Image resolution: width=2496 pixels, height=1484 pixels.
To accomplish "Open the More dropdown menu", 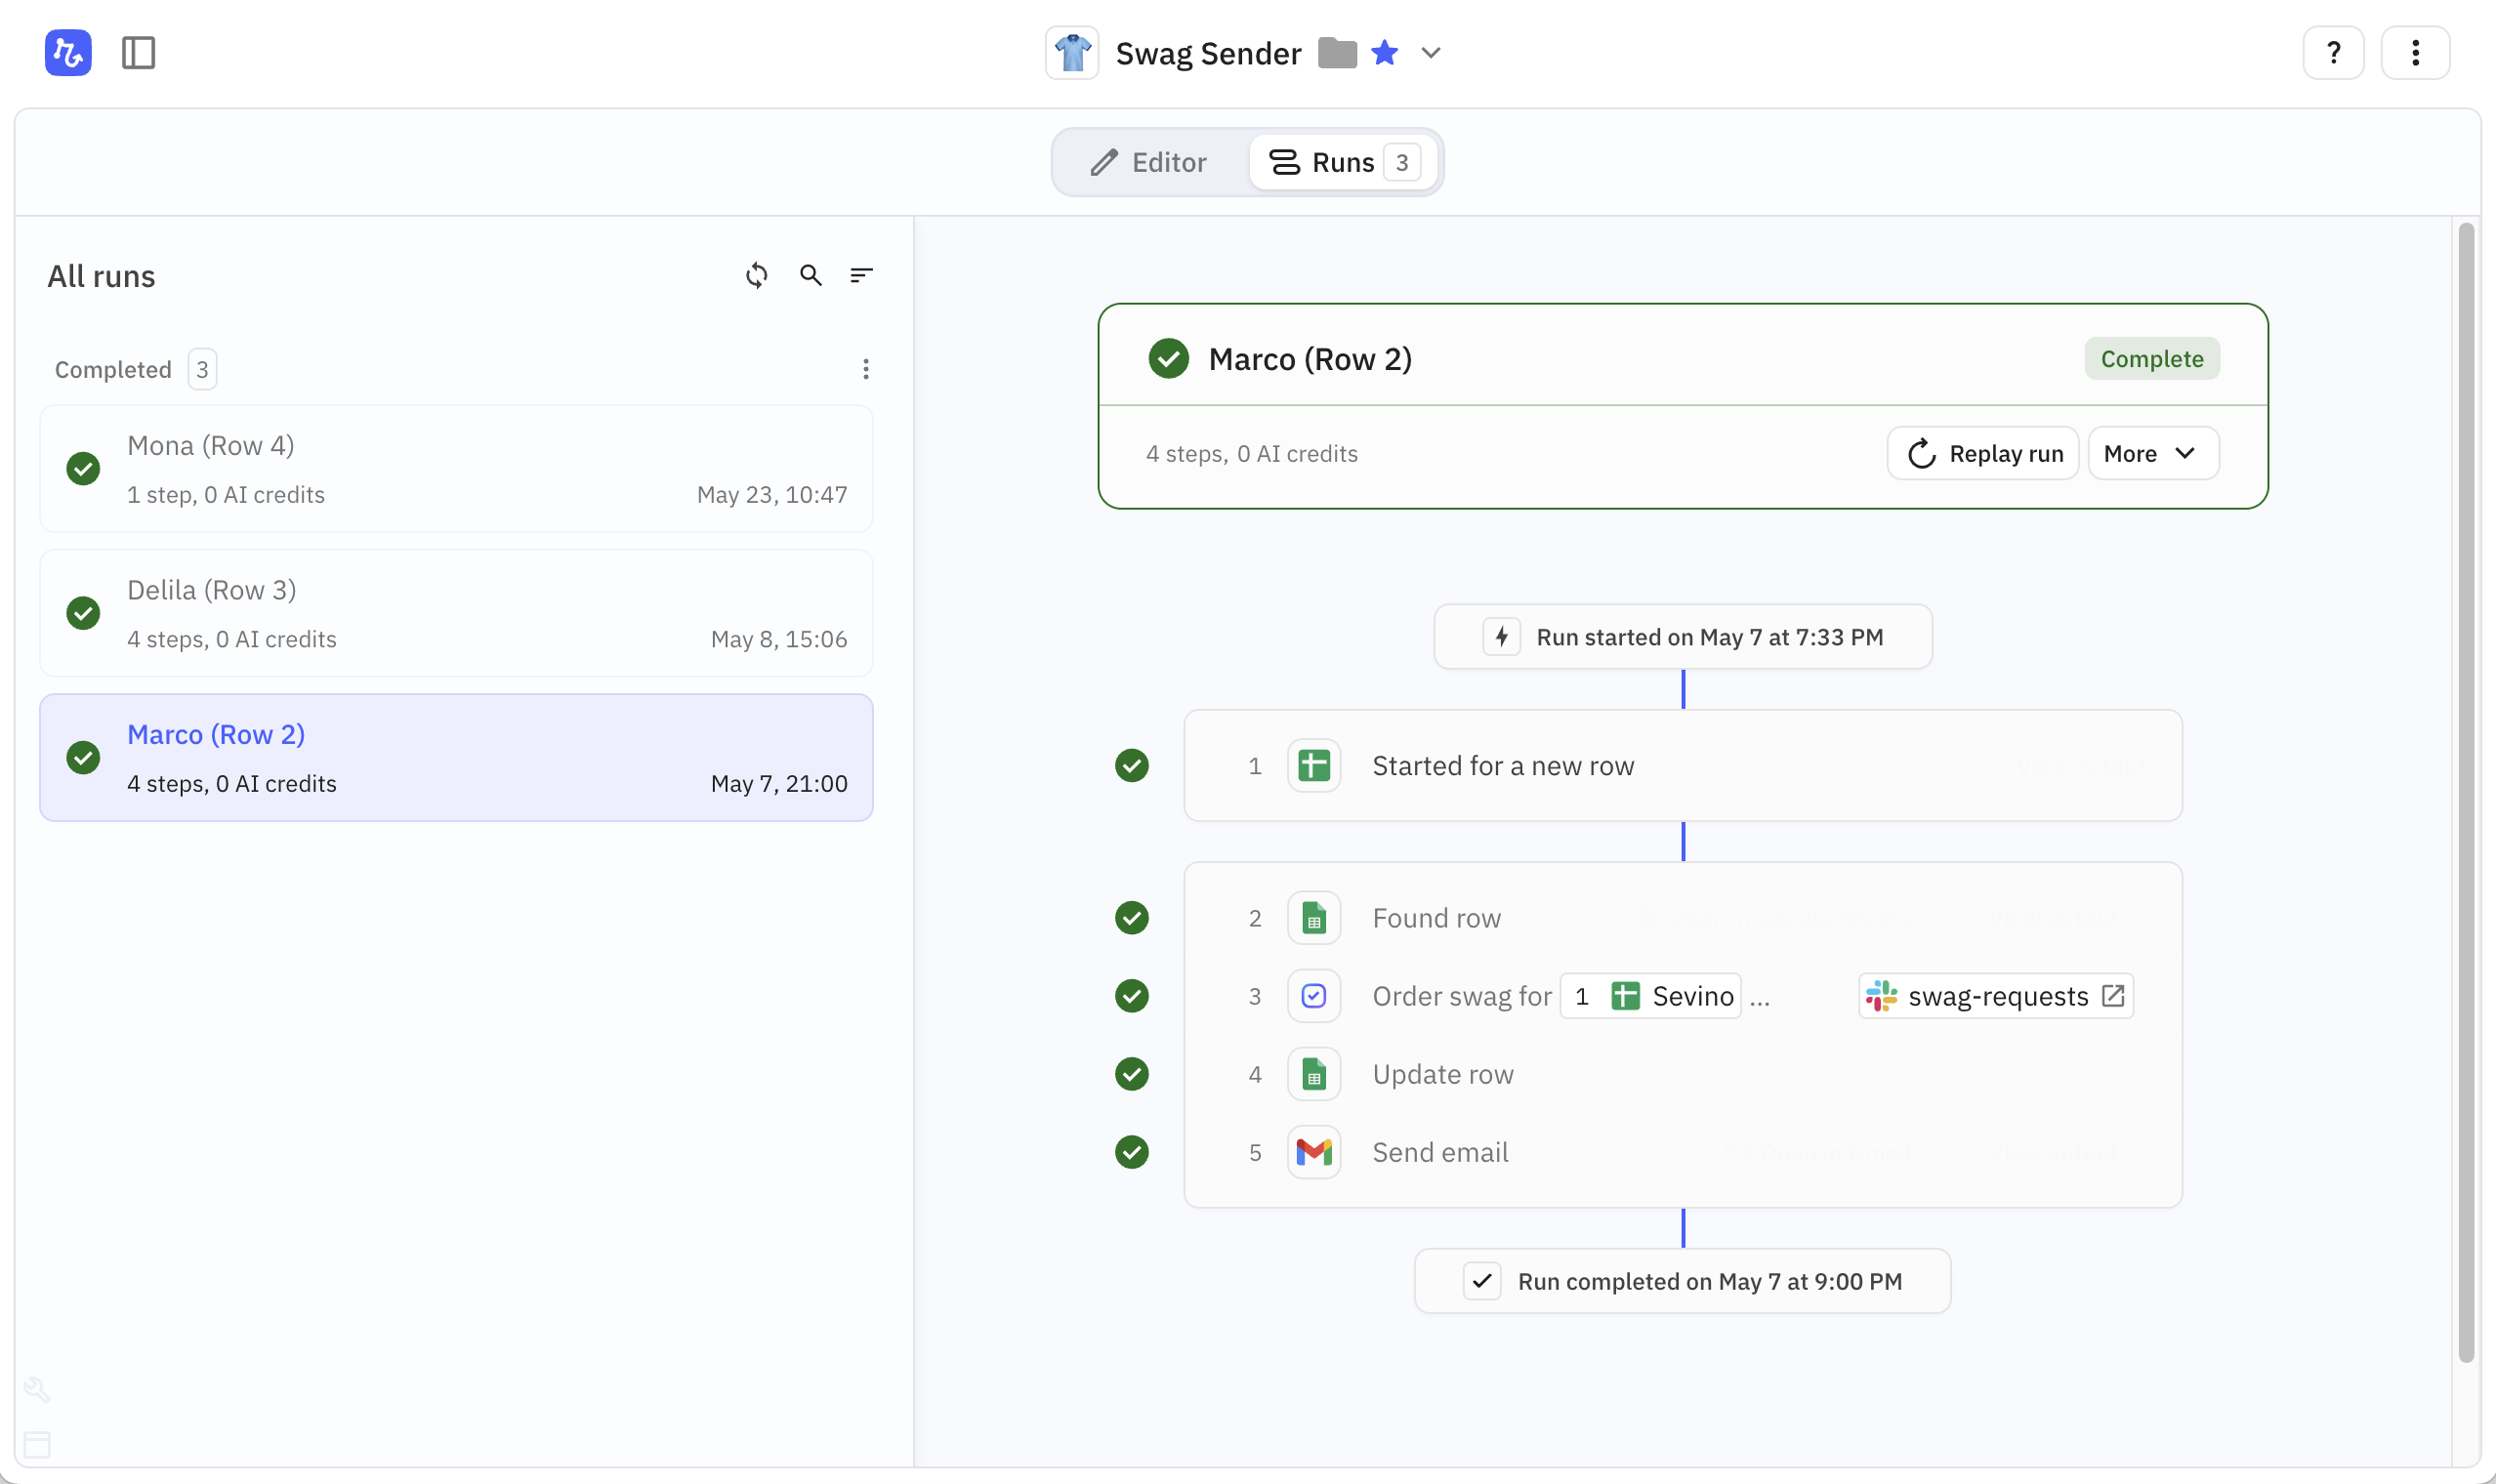I will [2152, 454].
